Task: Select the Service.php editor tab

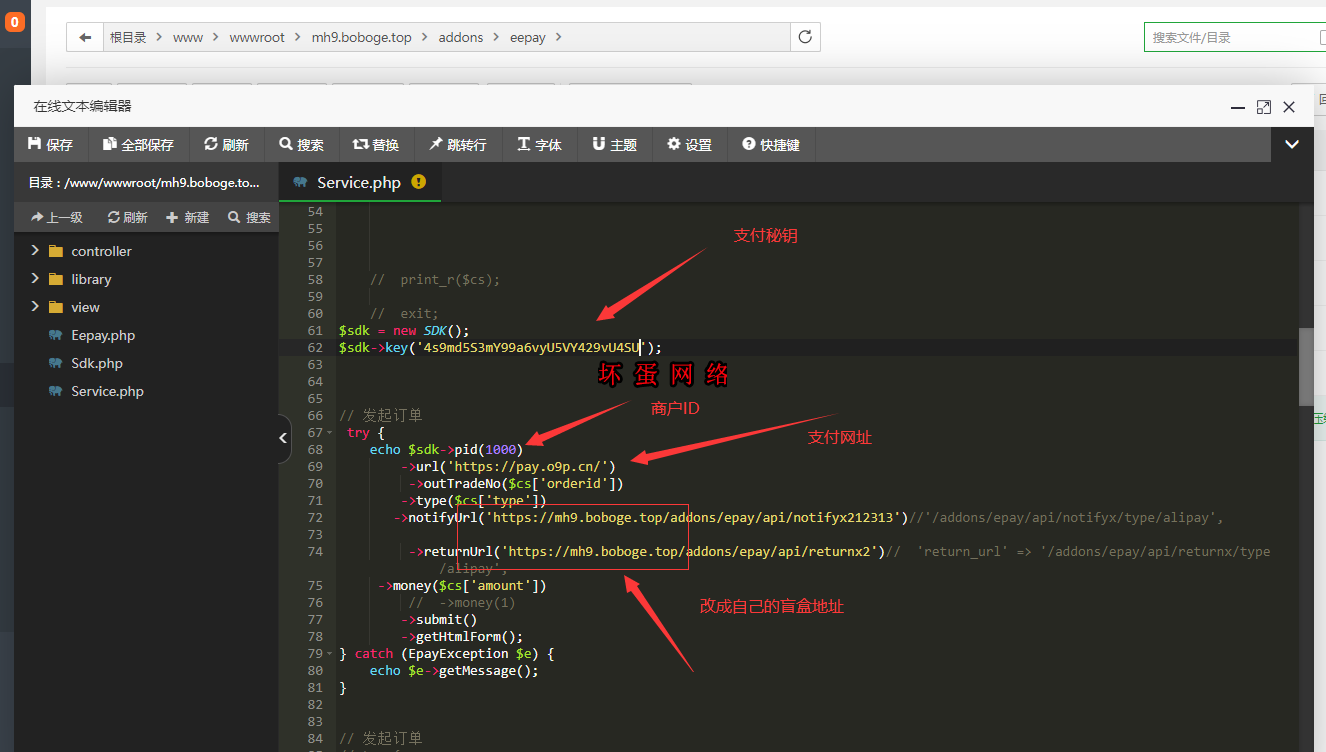Action: point(359,182)
